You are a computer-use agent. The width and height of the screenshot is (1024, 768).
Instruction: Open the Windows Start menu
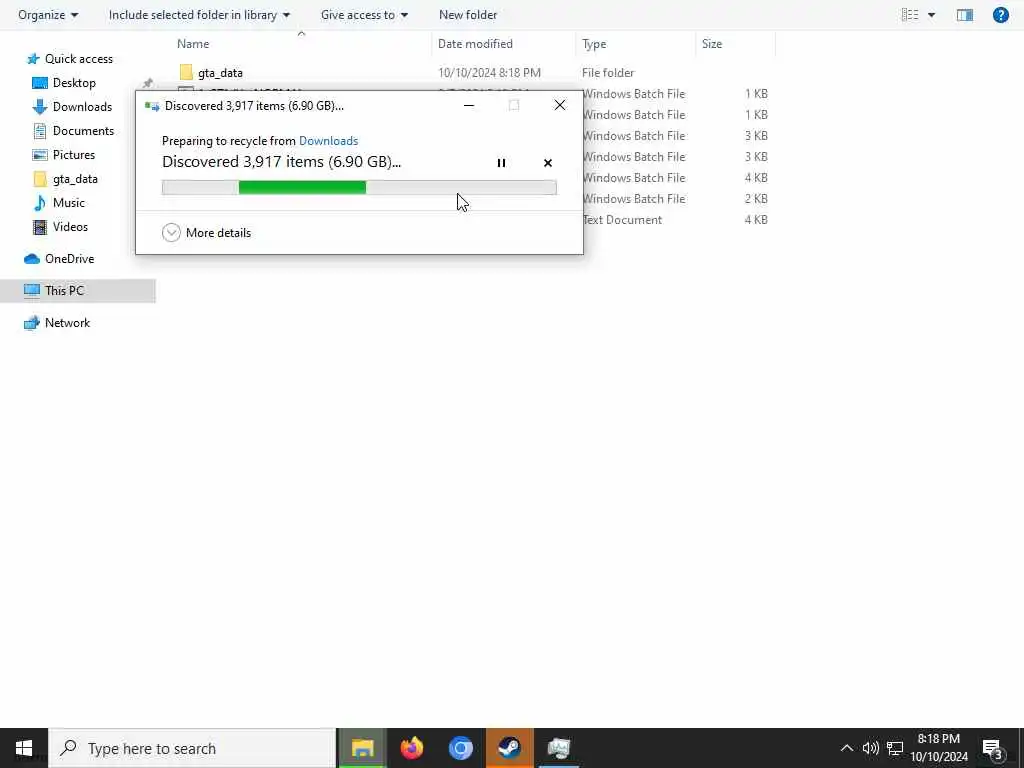[x=24, y=748]
